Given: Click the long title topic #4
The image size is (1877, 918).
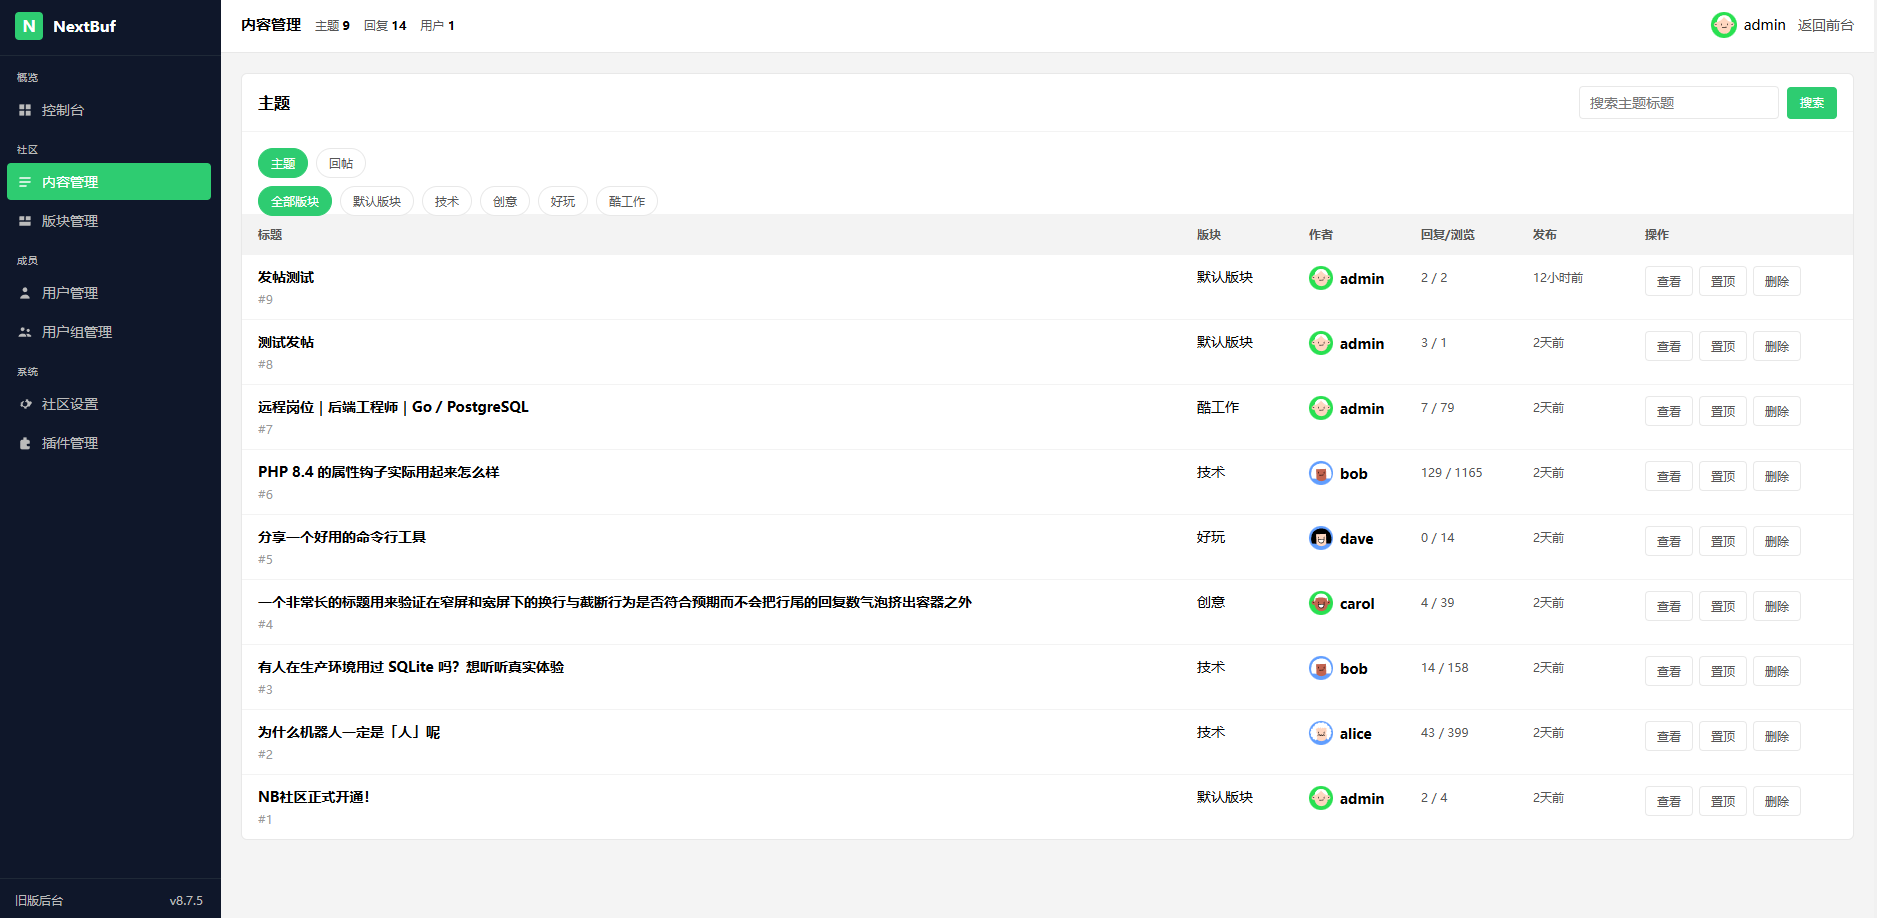Looking at the screenshot, I should pos(615,602).
